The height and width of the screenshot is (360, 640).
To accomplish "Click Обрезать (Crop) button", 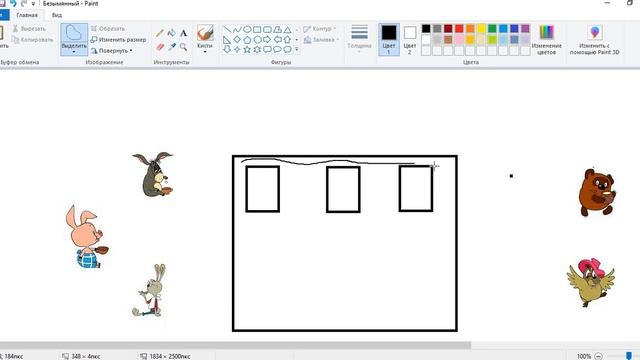I will [108, 29].
